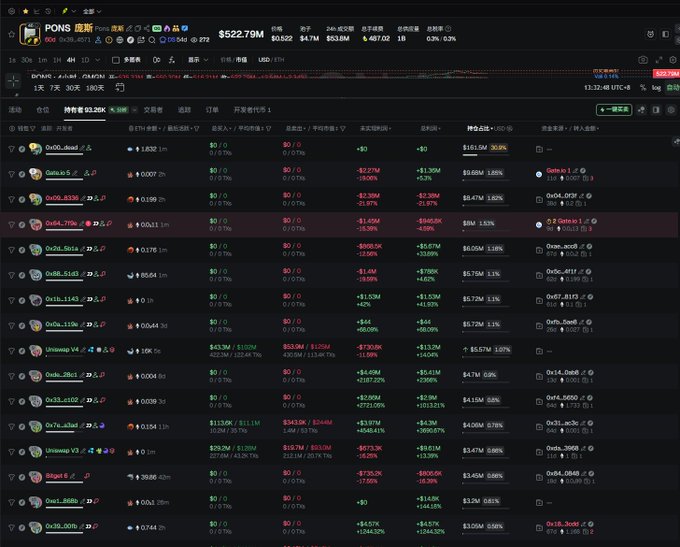Click the crosshair tool on chart left
680x547 pixels.
[x=13, y=81]
